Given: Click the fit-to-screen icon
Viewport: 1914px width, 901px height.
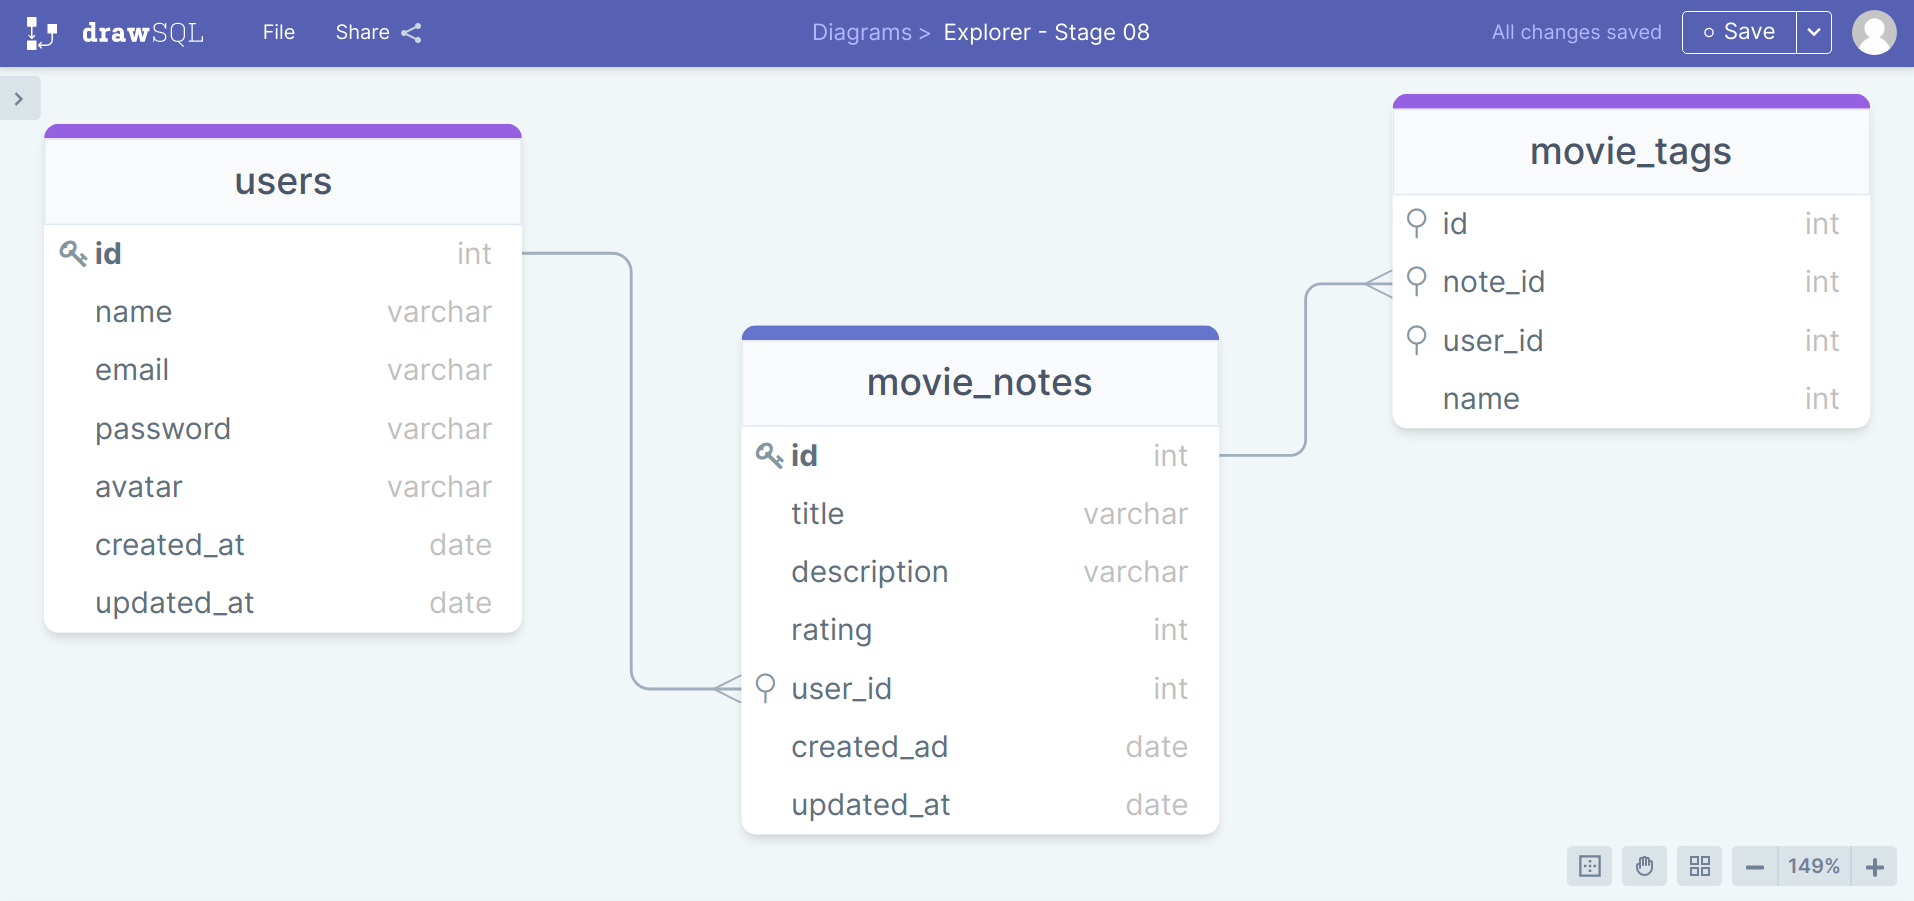Looking at the screenshot, I should coord(1589,866).
